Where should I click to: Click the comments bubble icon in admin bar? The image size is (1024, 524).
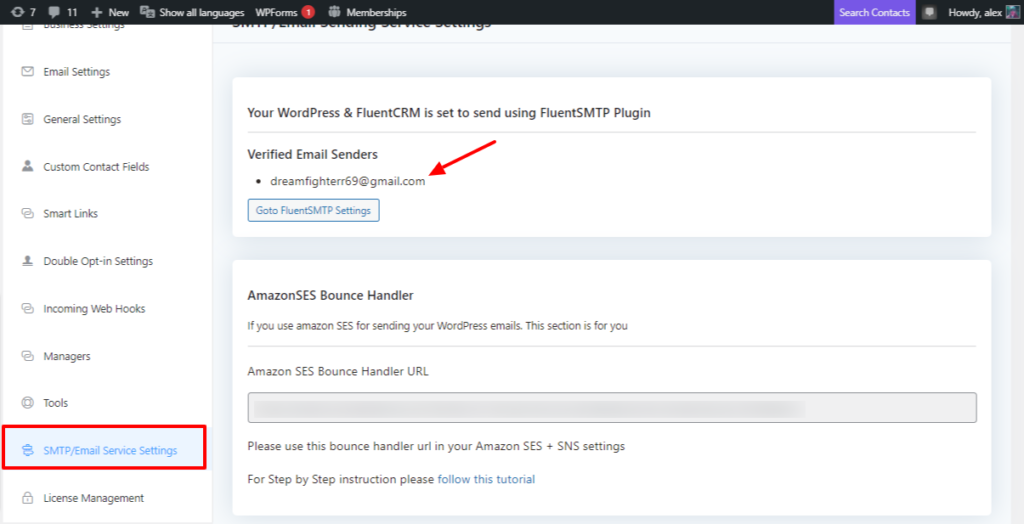click(55, 12)
